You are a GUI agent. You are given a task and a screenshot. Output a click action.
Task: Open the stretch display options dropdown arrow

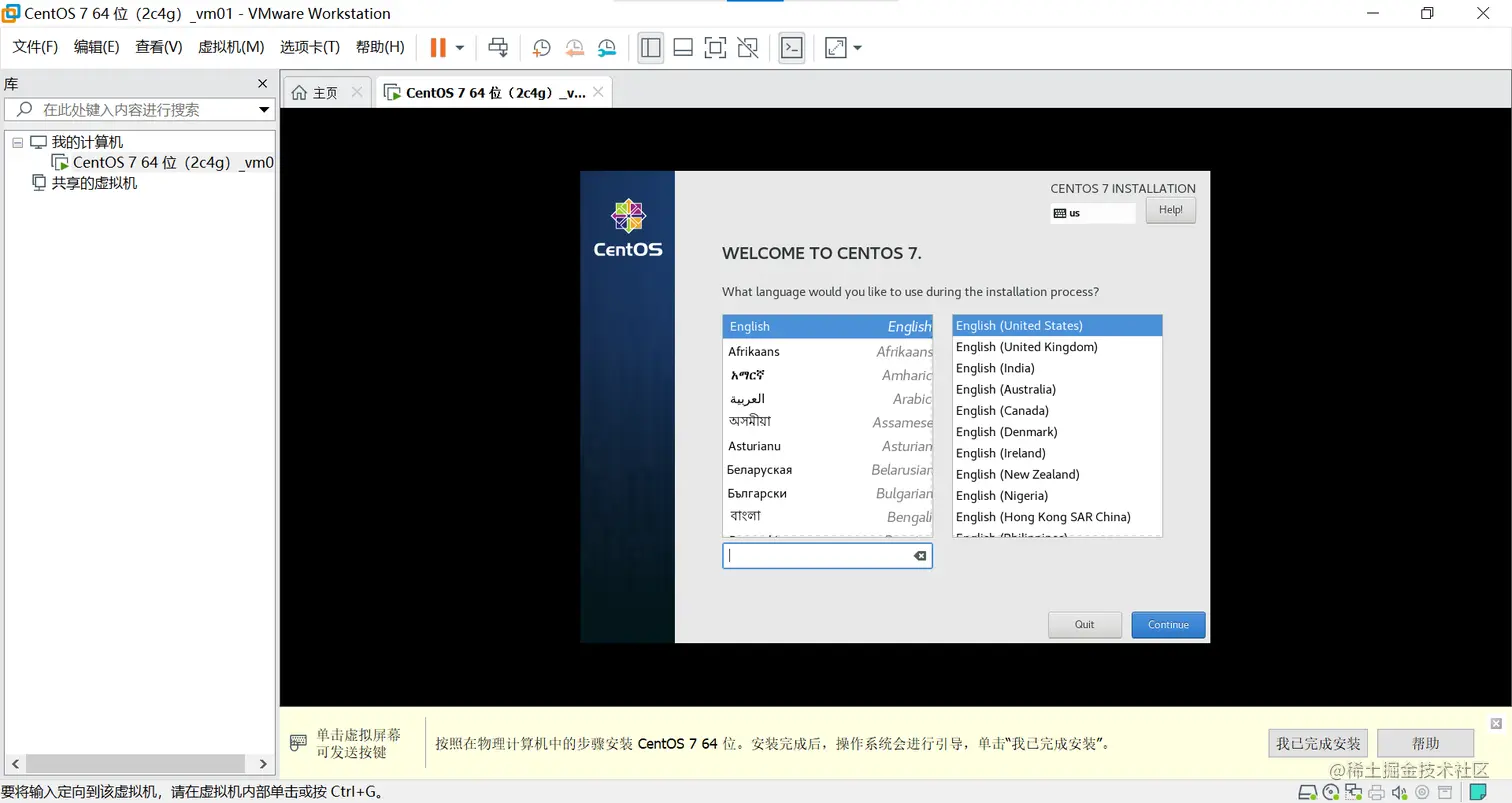click(857, 48)
